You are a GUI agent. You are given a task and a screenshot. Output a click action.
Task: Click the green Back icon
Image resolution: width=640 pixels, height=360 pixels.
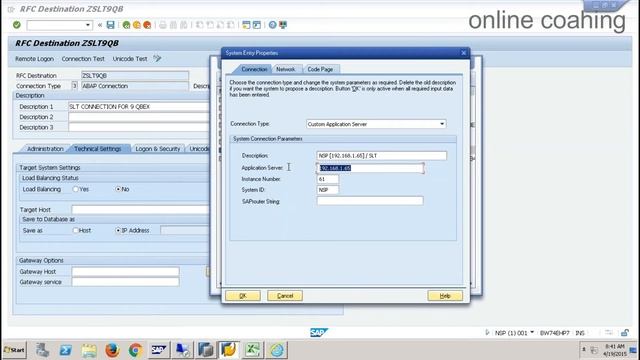[x=126, y=25]
